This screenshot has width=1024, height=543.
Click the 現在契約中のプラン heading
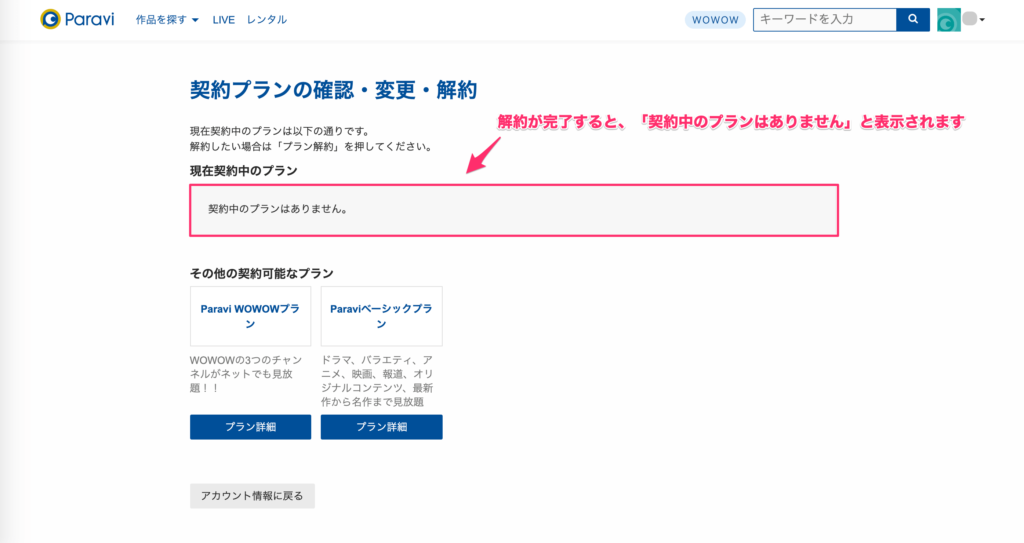(244, 171)
